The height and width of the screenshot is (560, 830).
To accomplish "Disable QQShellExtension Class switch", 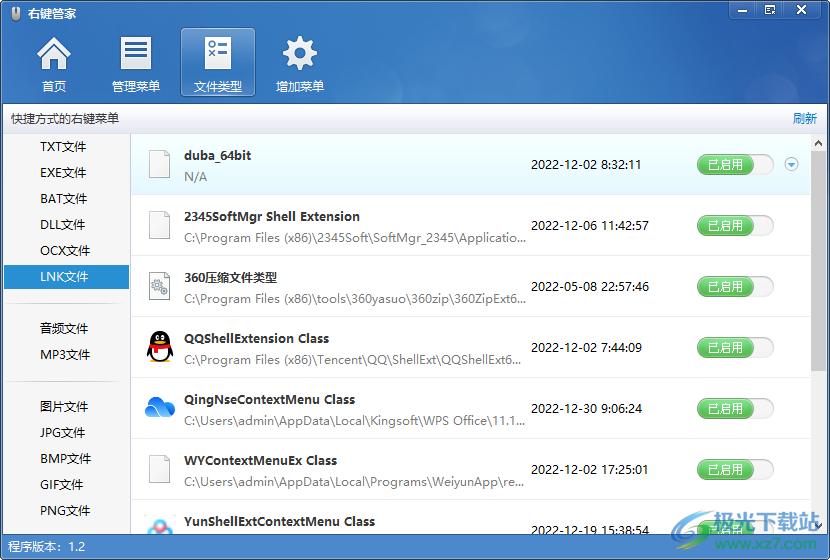I will (x=735, y=347).
